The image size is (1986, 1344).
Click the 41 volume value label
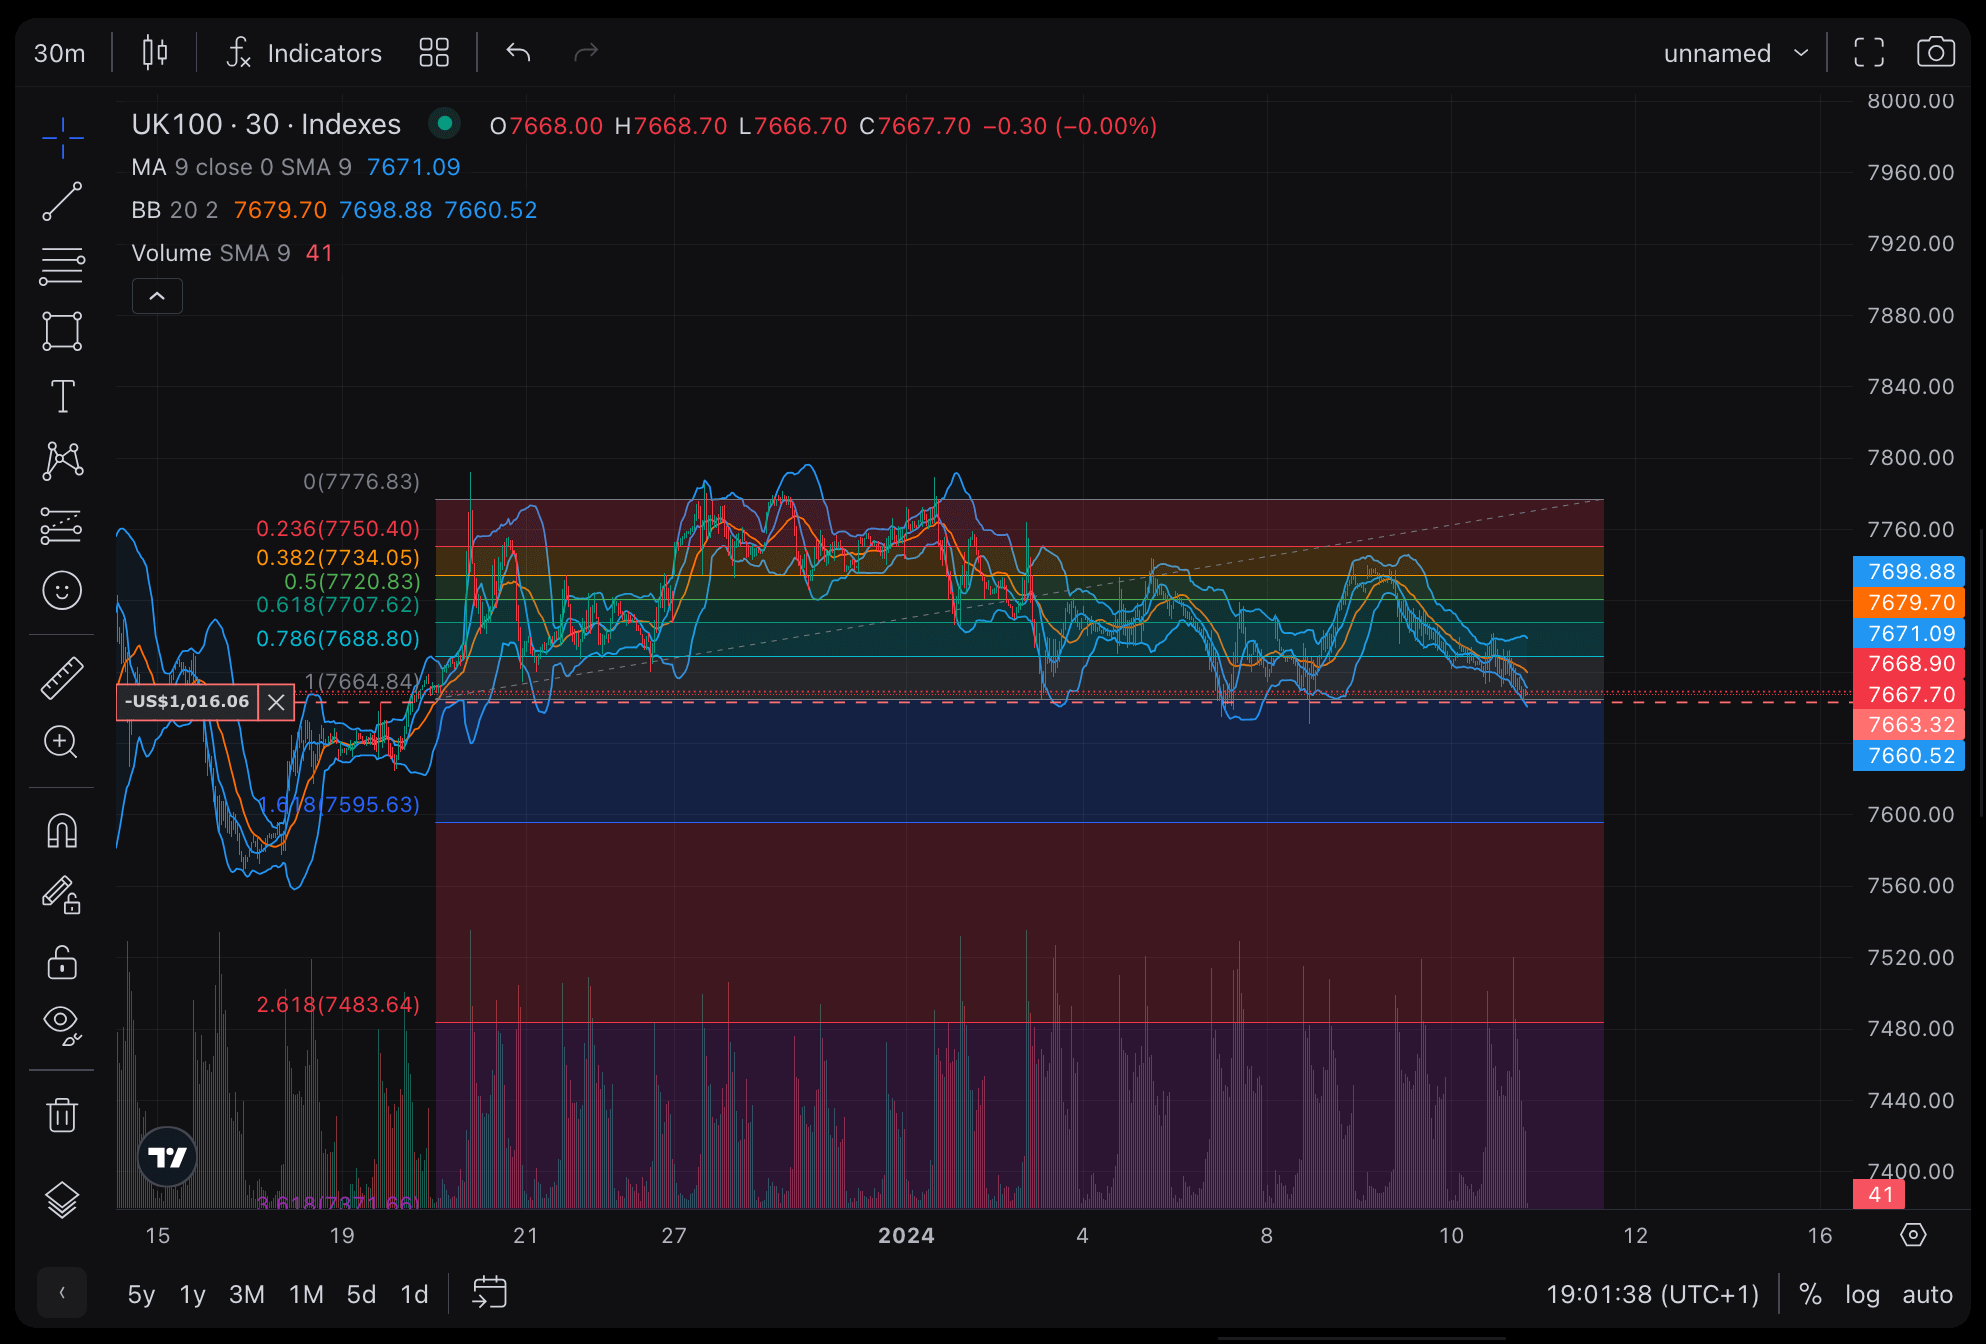(1879, 1194)
